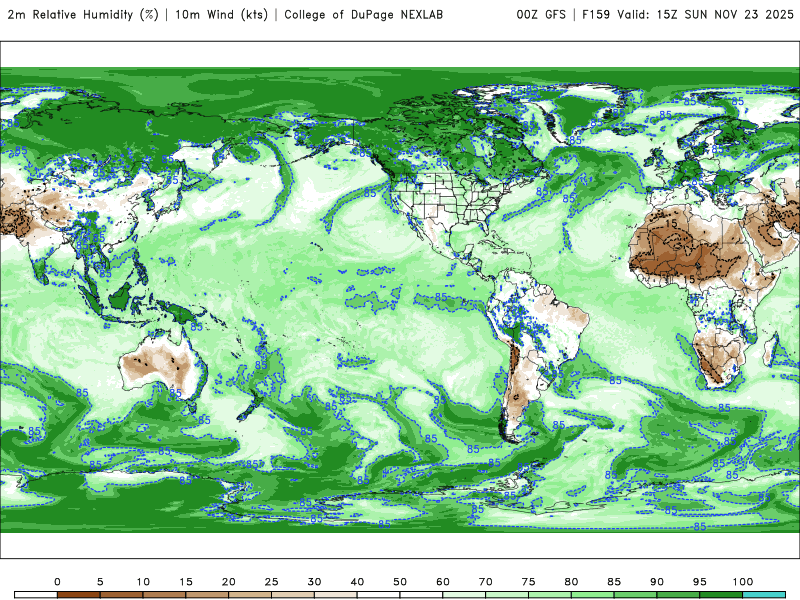This screenshot has height=600, width=800.
Task: Select the dark green 95–100 legend swatch
Action: coord(721,595)
